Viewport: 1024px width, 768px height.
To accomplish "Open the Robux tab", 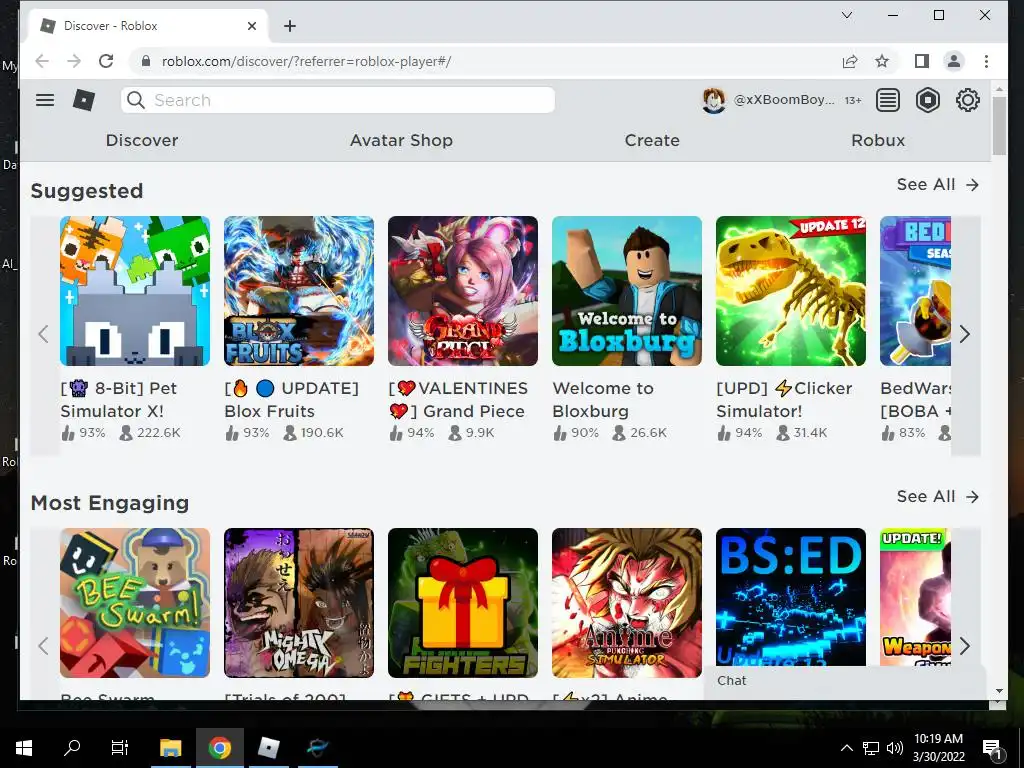I will [x=878, y=140].
